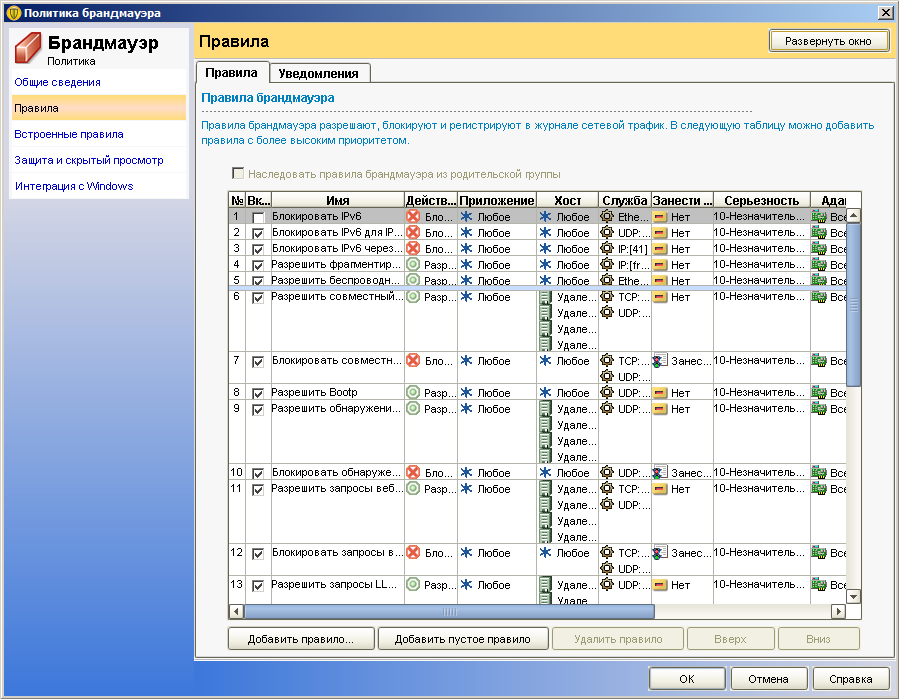Click the gear service icon for rule 10
This screenshot has height=699, width=899.
pos(607,472)
